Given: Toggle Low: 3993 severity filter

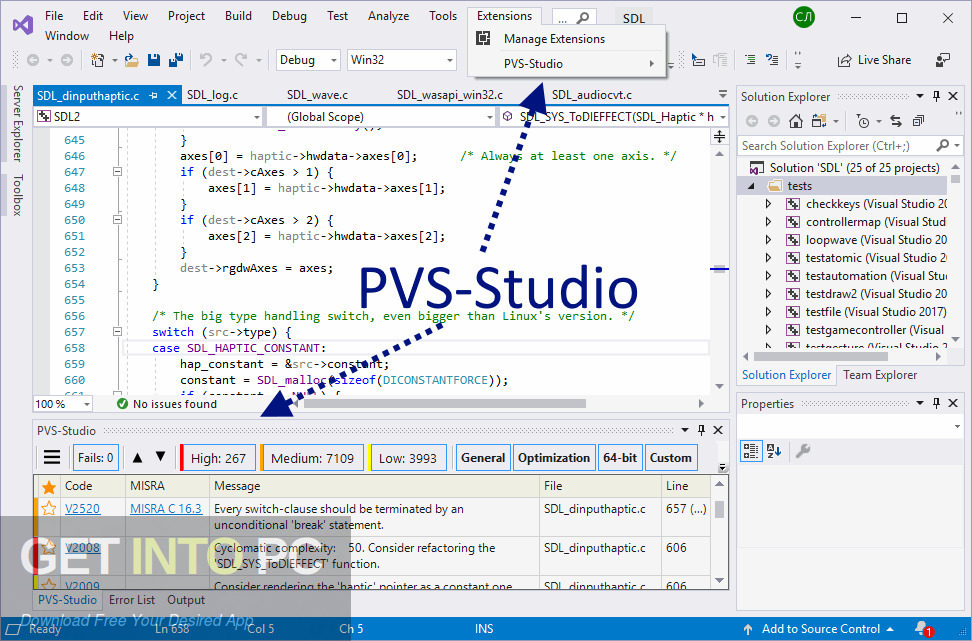Looking at the screenshot, I should 407,458.
